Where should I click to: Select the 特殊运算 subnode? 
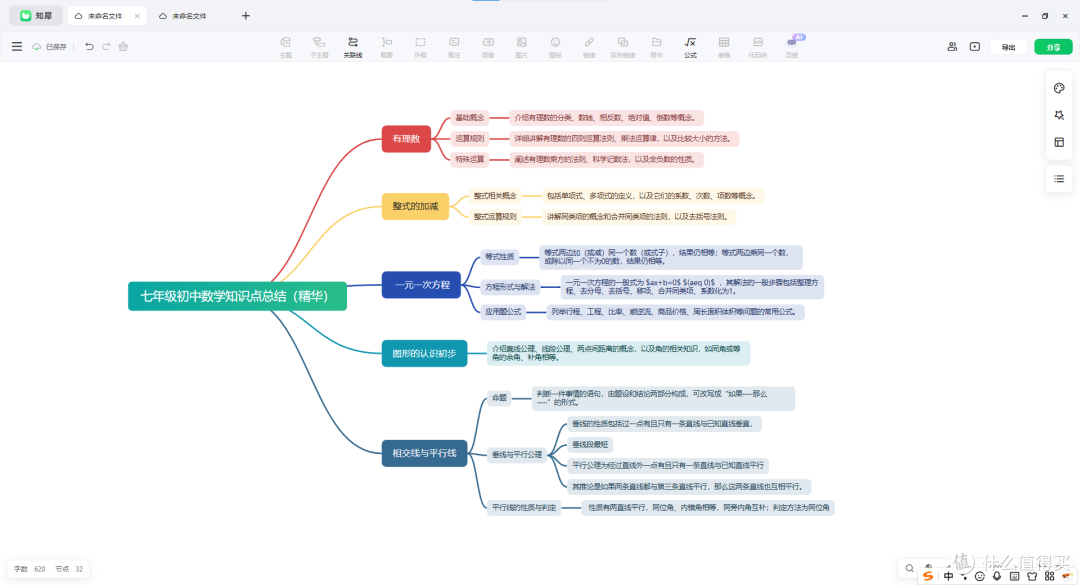tap(470, 159)
